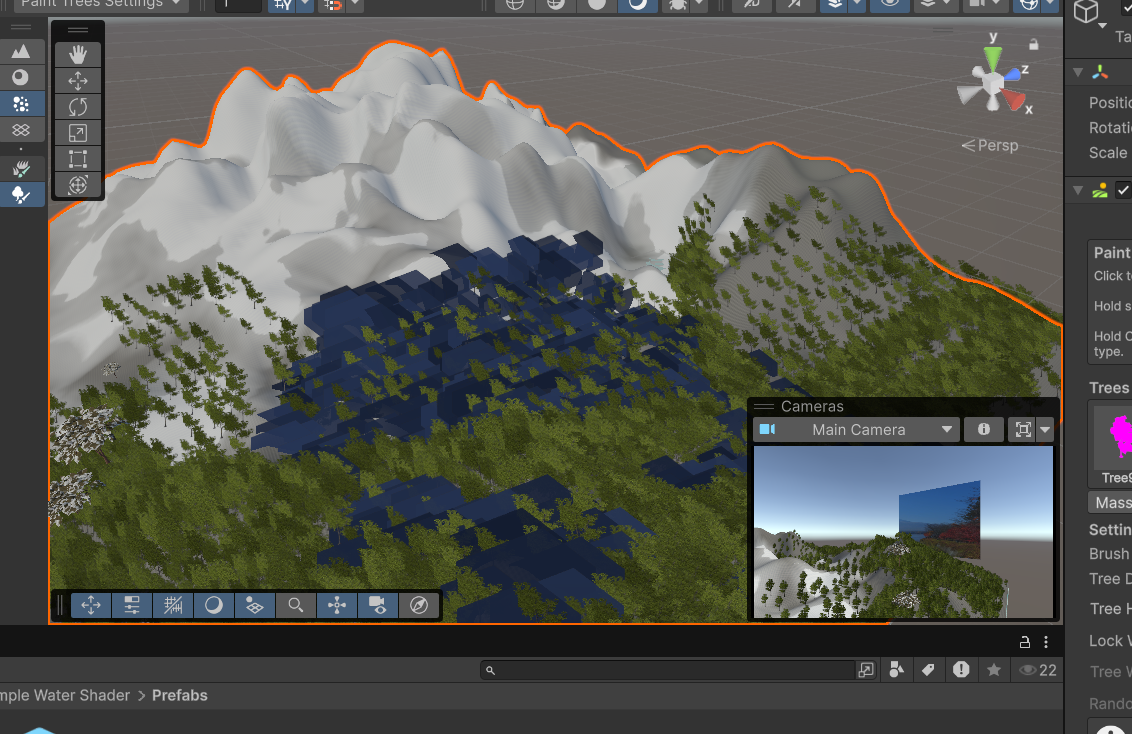1132x734 pixels.
Task: Collapse the Transform component foldout
Action: pyautogui.click(x=1078, y=72)
